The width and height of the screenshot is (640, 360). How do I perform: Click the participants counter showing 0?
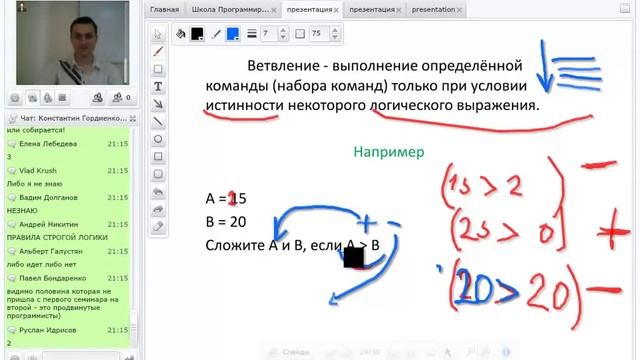click(x=122, y=98)
